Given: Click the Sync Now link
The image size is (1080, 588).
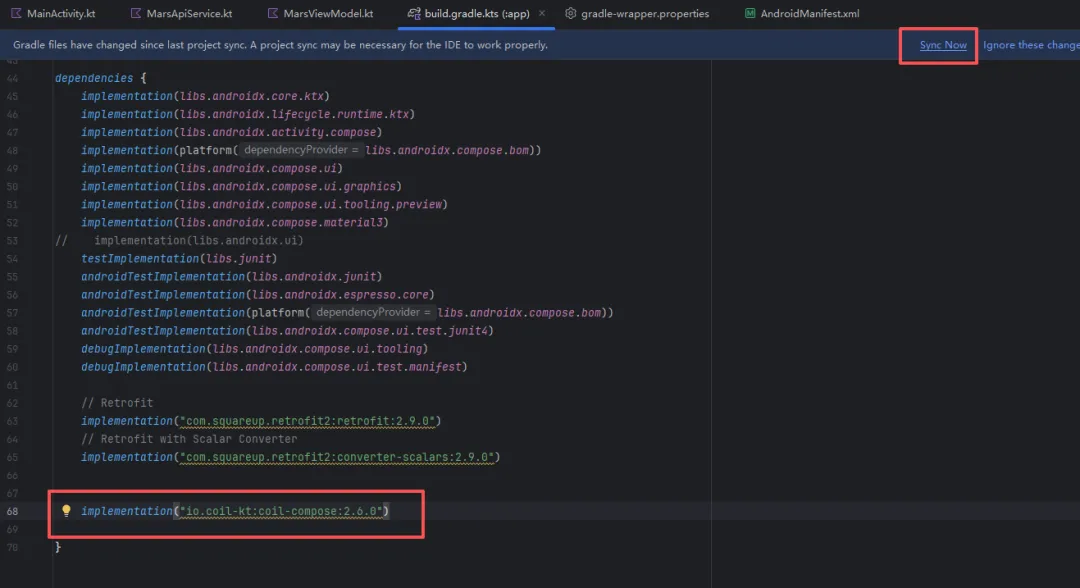Looking at the screenshot, I should click(943, 45).
